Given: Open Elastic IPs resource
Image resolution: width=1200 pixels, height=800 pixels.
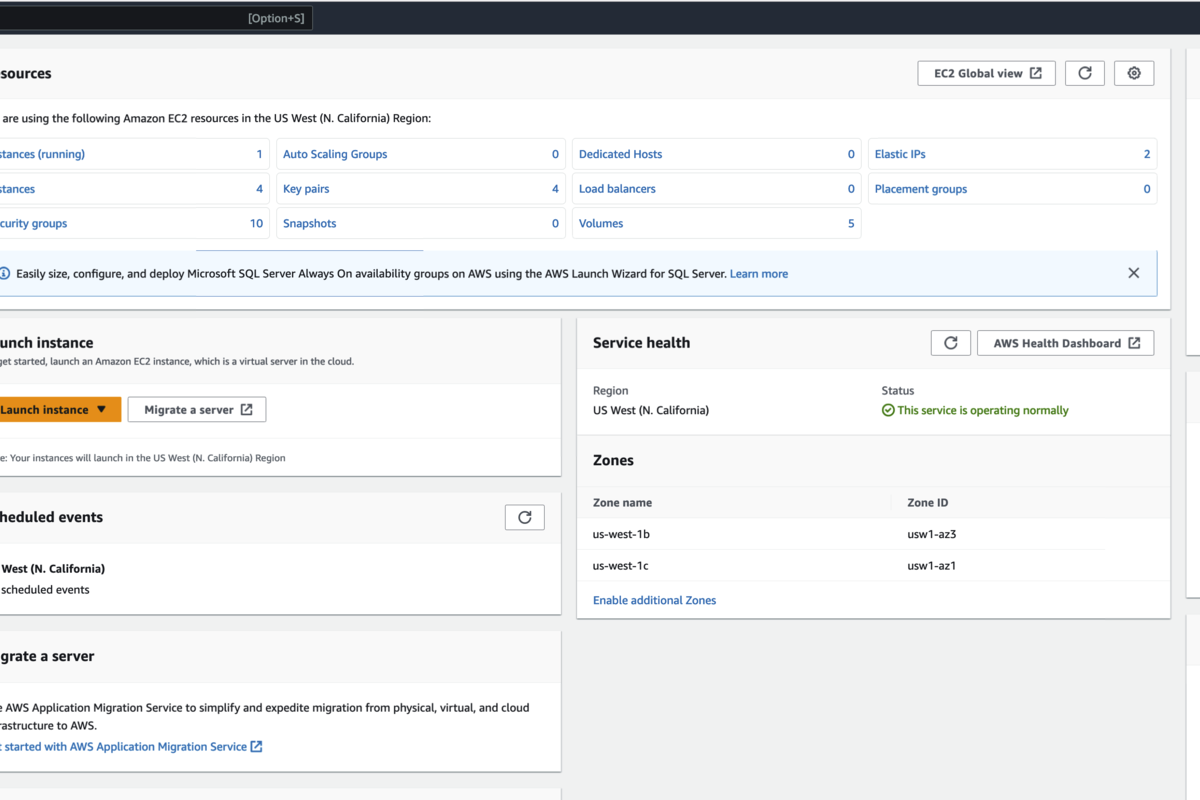Looking at the screenshot, I should pos(900,154).
